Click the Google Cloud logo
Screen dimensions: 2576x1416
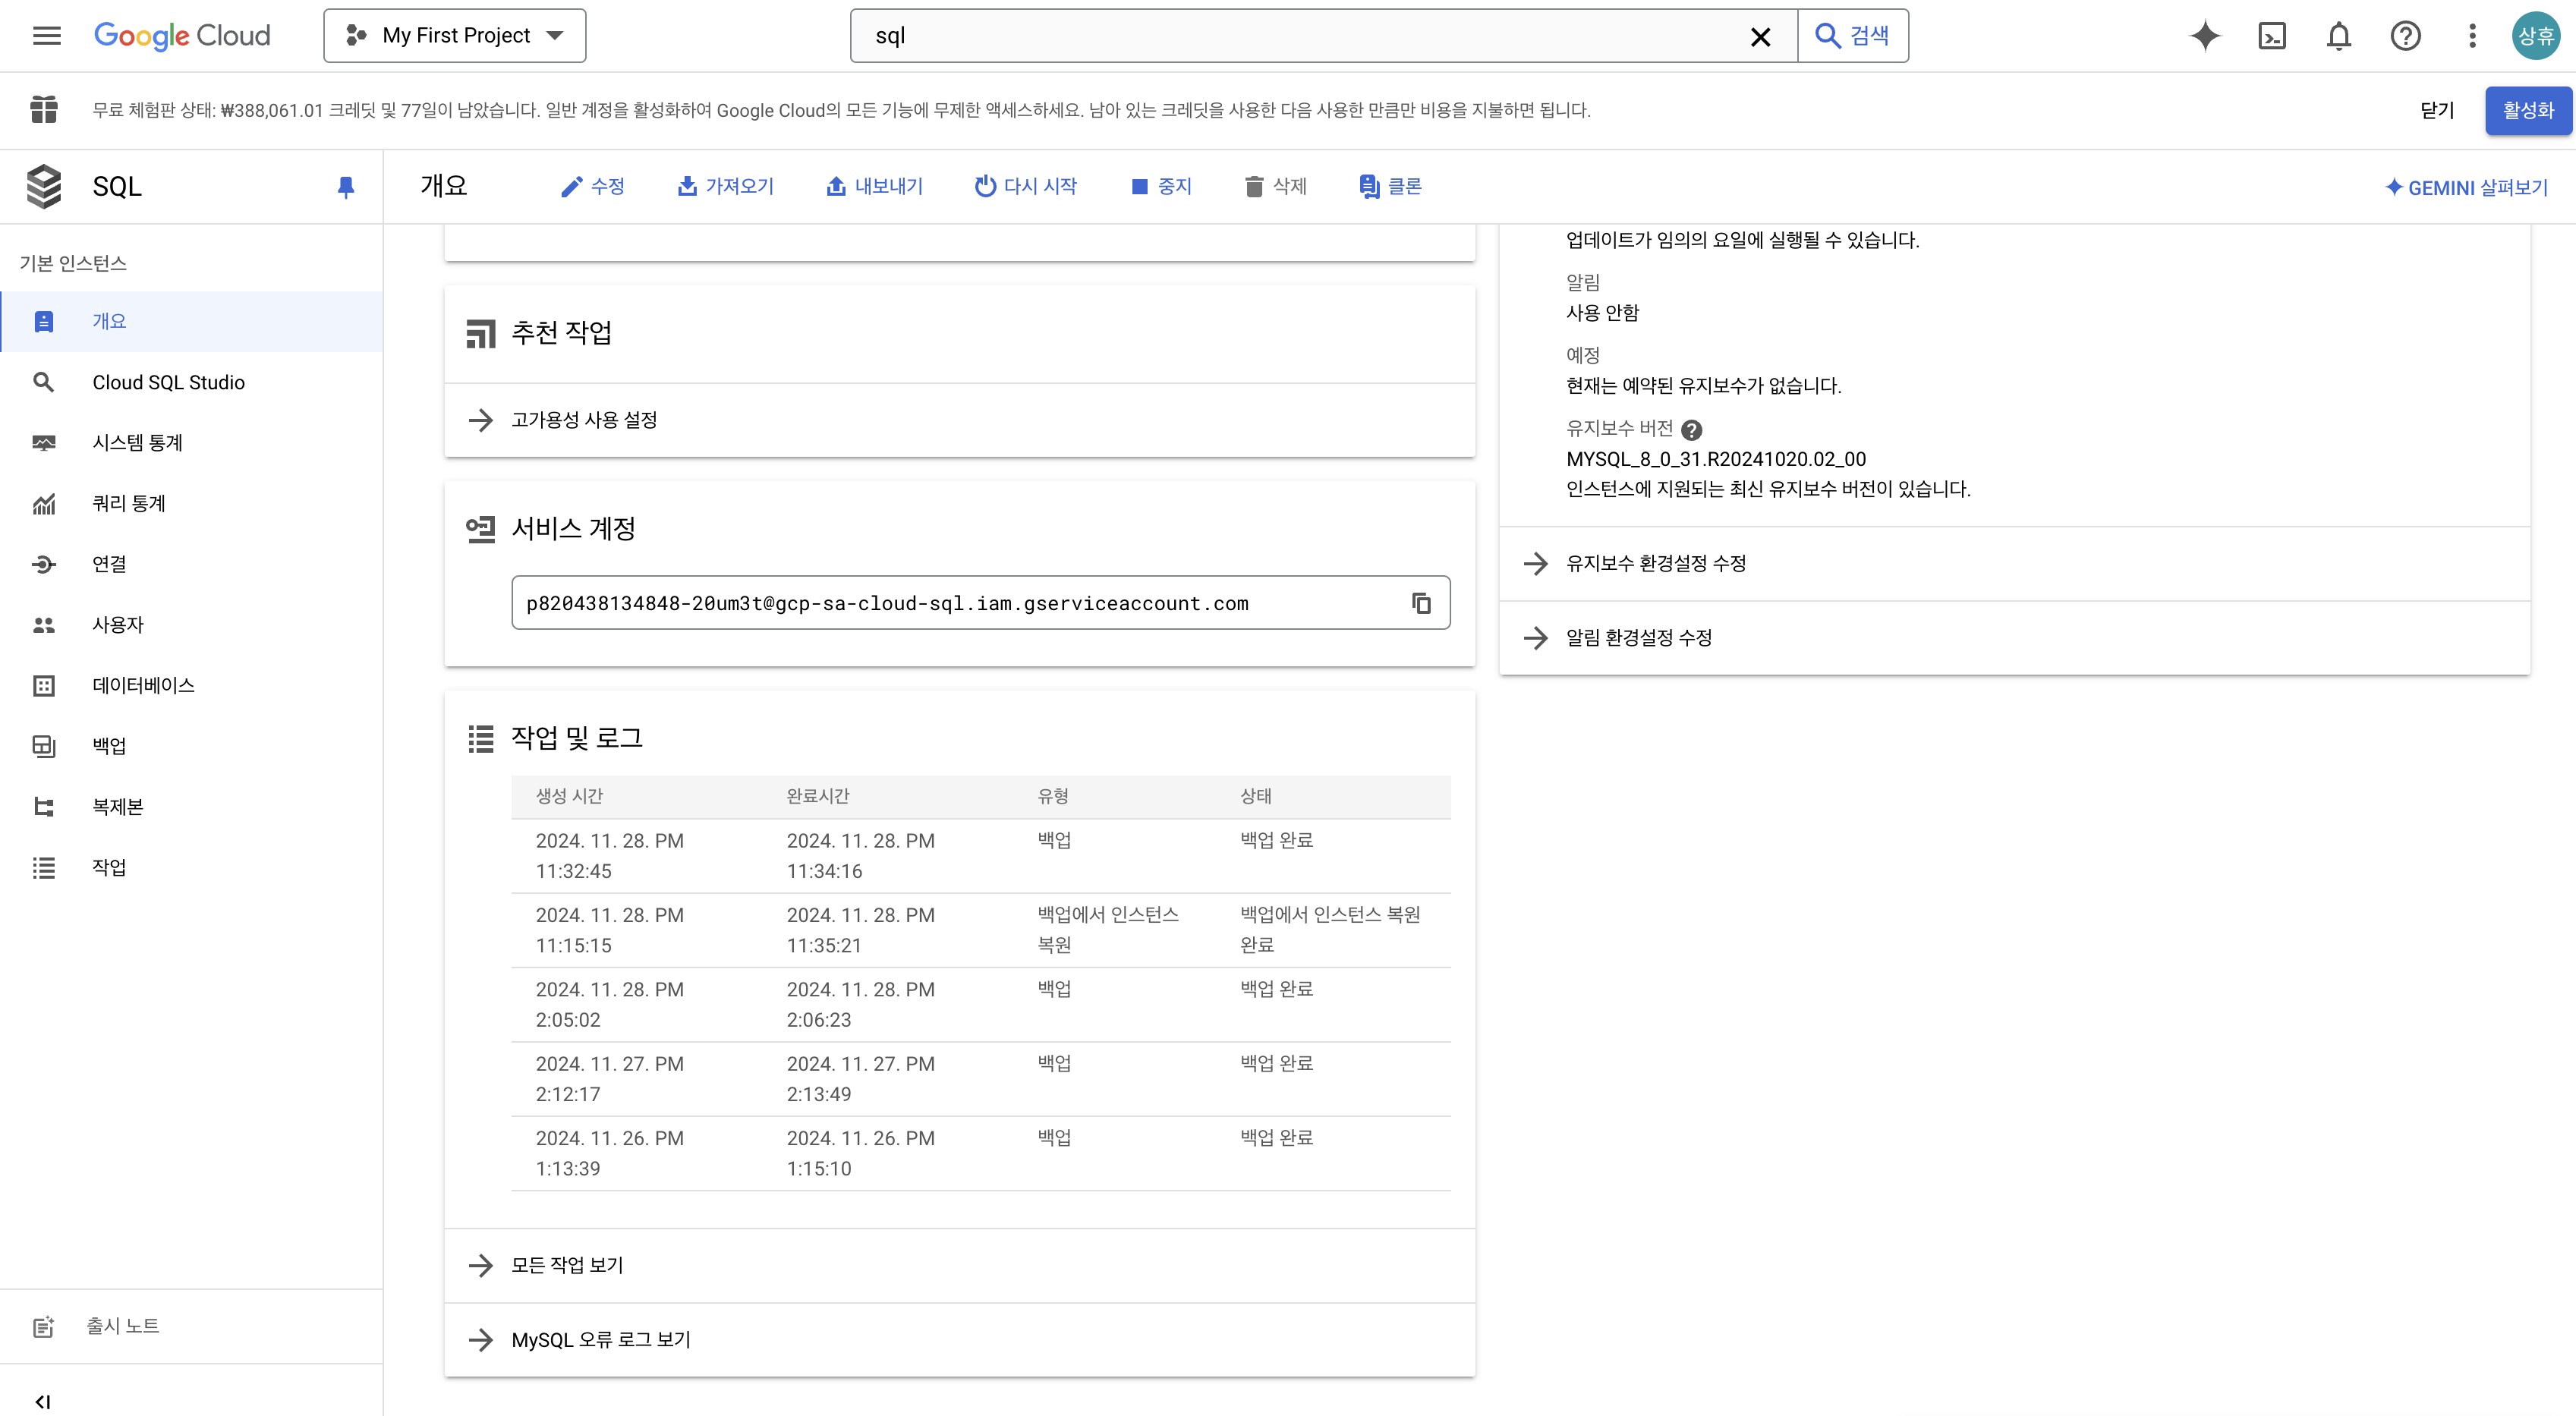click(182, 36)
